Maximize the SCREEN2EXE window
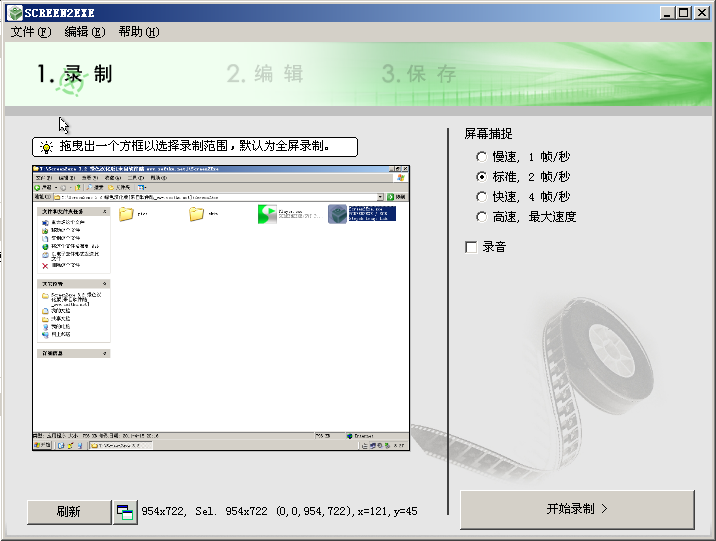 click(x=684, y=13)
